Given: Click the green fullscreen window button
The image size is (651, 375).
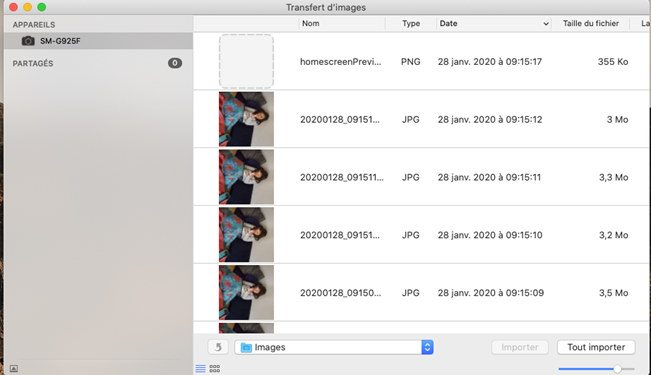Looking at the screenshot, I should (42, 7).
